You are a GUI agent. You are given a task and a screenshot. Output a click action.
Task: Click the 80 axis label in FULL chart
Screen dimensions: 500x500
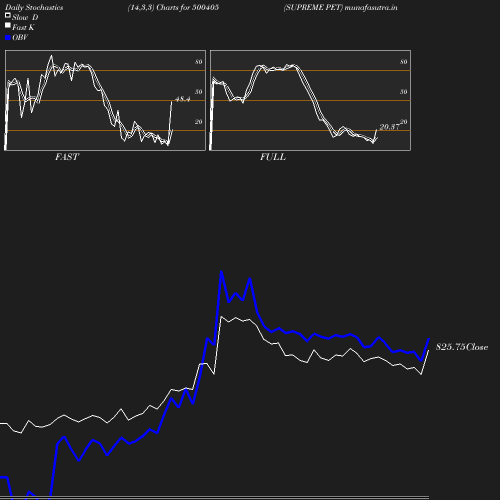pos(404,62)
